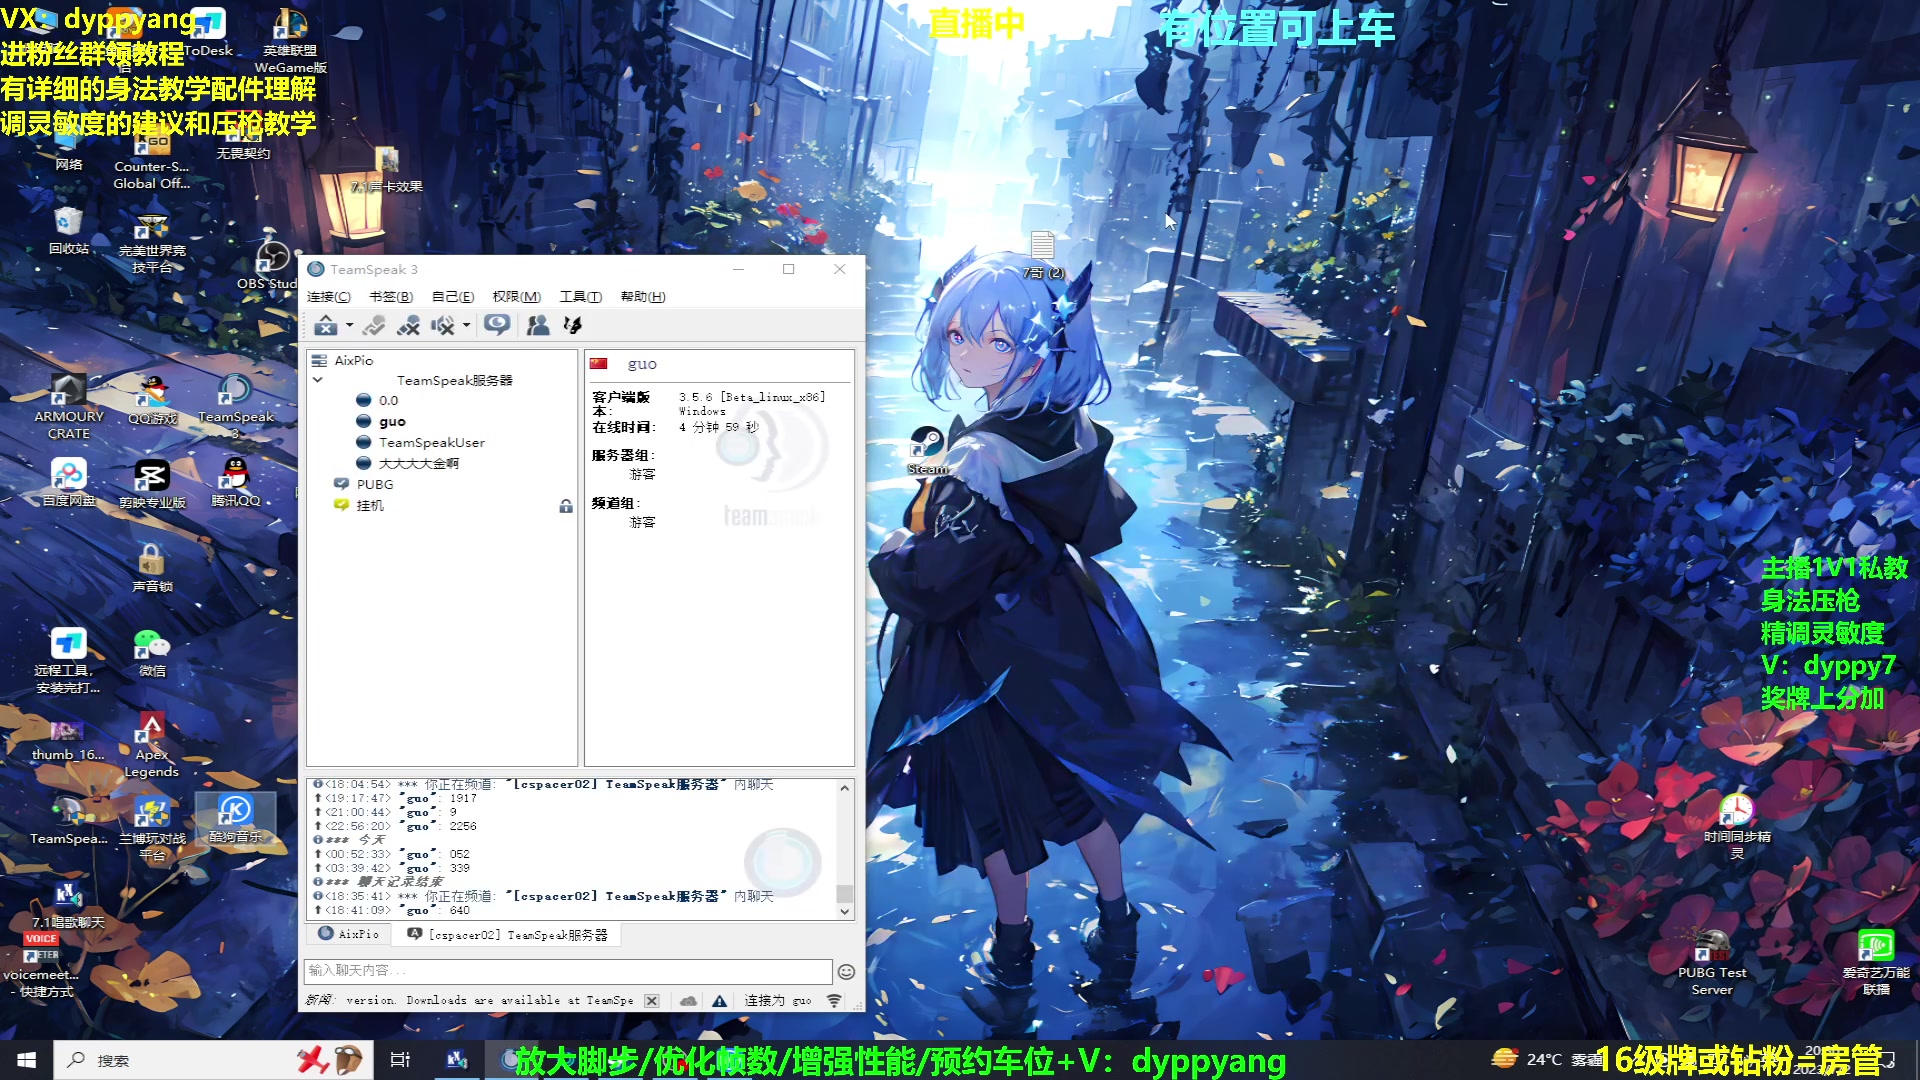Toggle speaker mute in TeamSpeak toolbar
The height and width of the screenshot is (1080, 1920).
[x=442, y=325]
